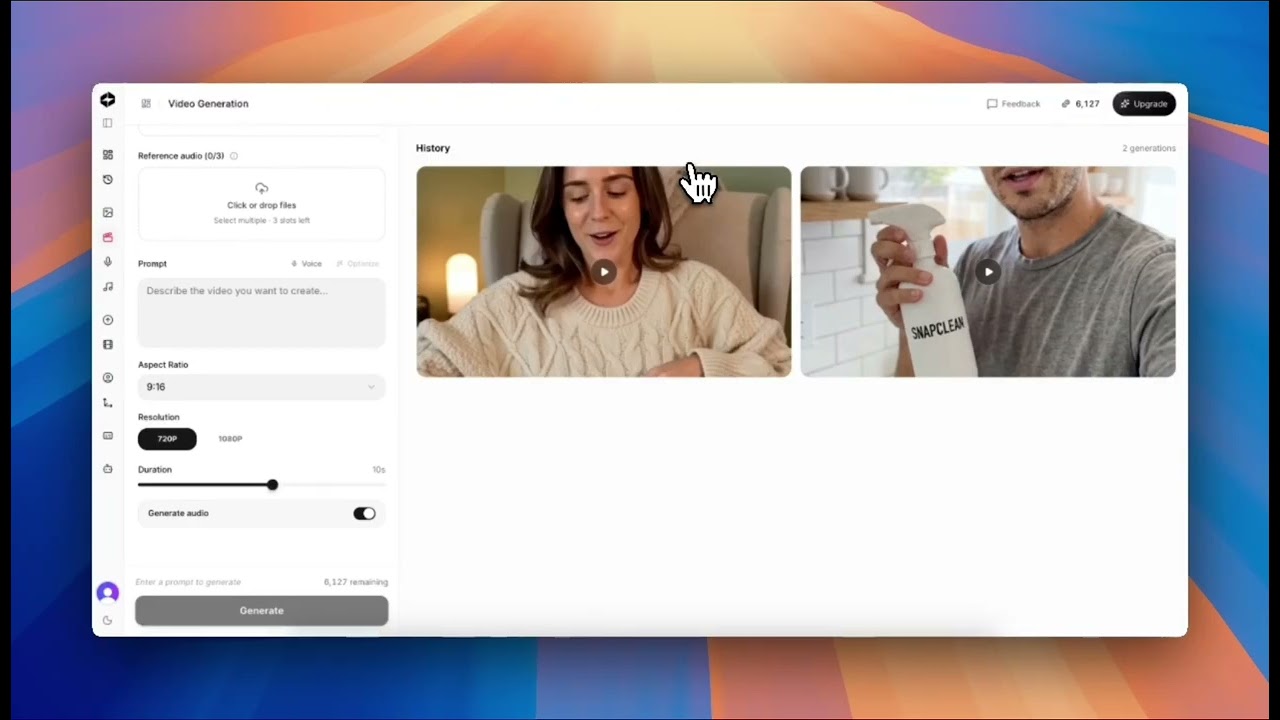Open the circled person sidebar icon
This screenshot has width=1280, height=720.
(108, 378)
